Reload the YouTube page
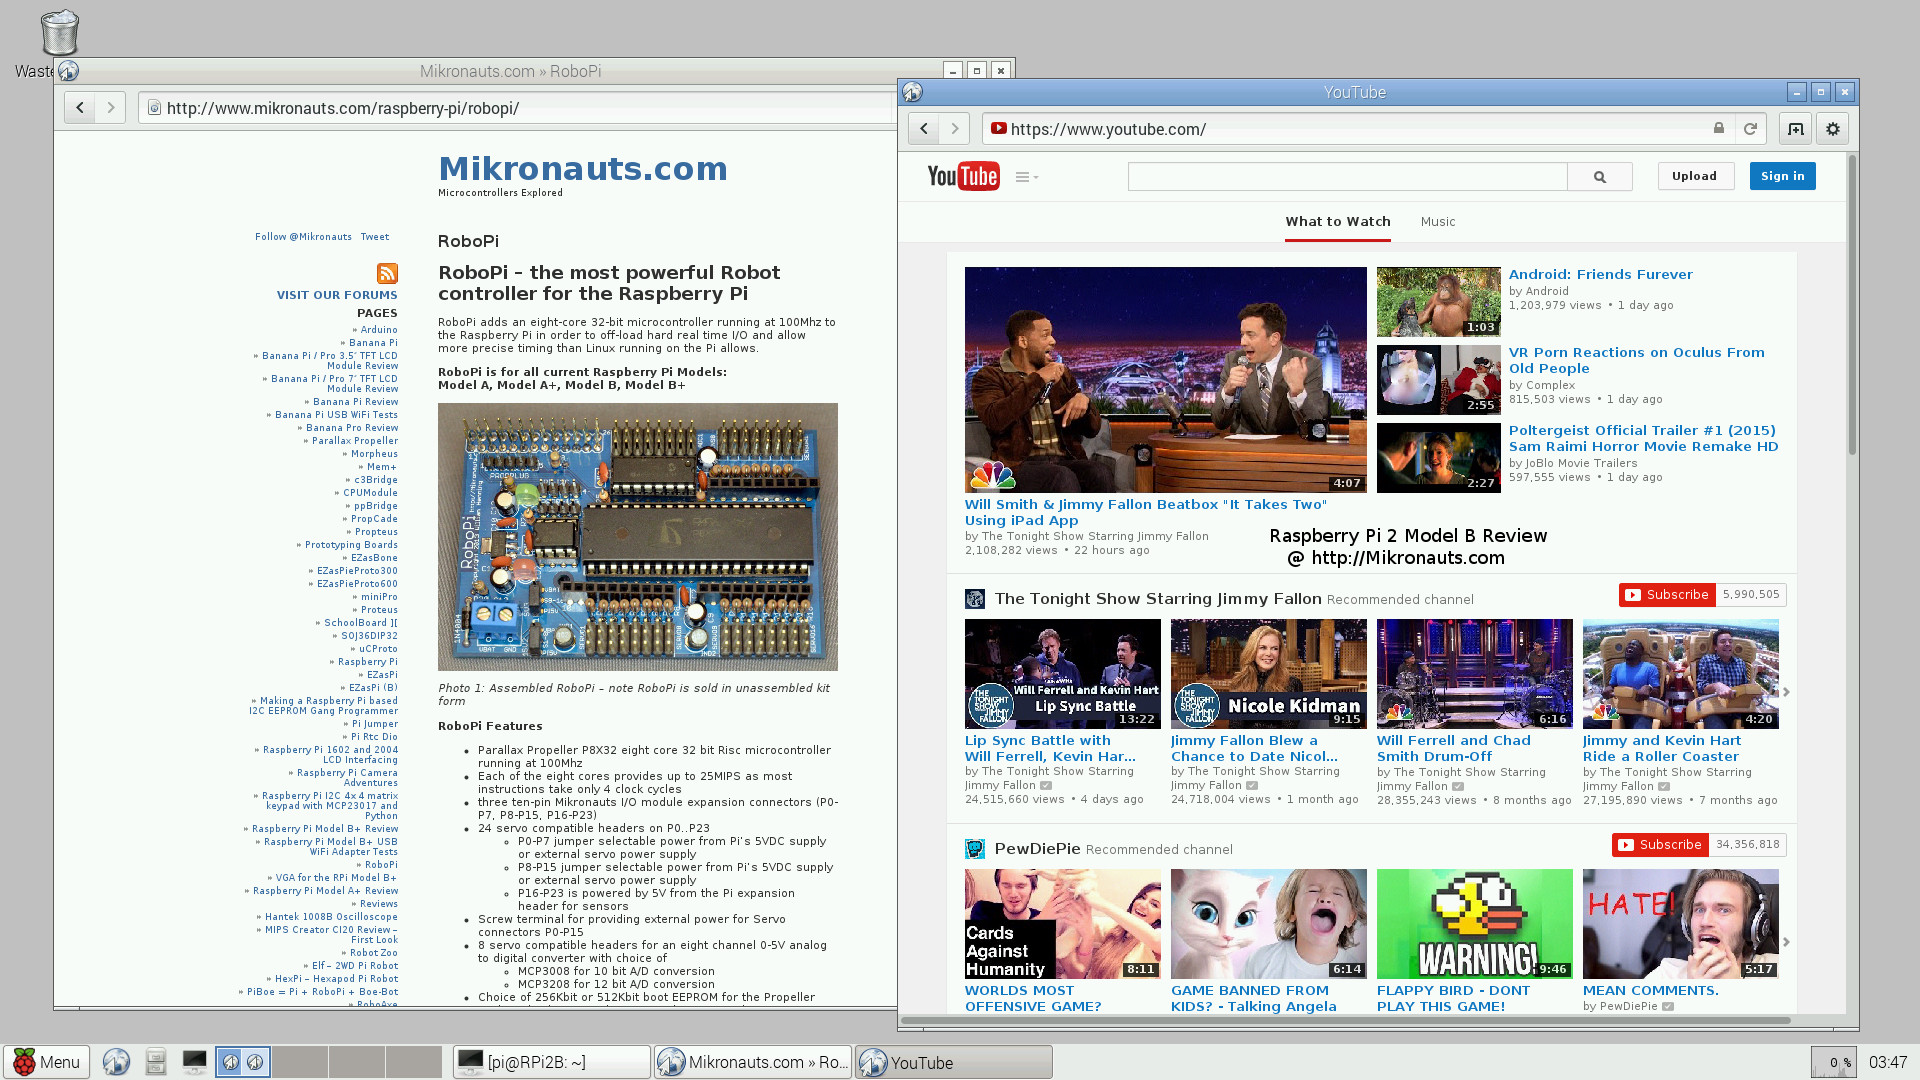The height and width of the screenshot is (1080, 1920). pyautogui.click(x=1750, y=129)
